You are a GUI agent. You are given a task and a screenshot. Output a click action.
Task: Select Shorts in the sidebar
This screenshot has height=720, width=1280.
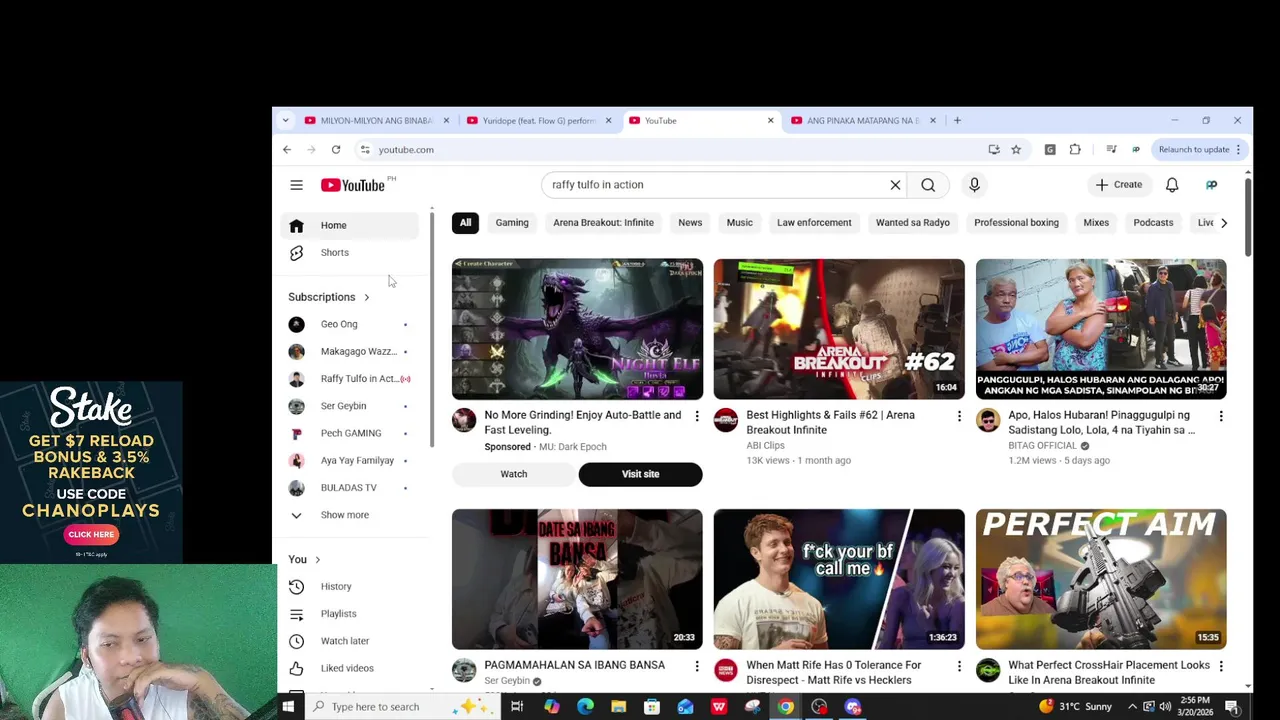(x=350, y=252)
